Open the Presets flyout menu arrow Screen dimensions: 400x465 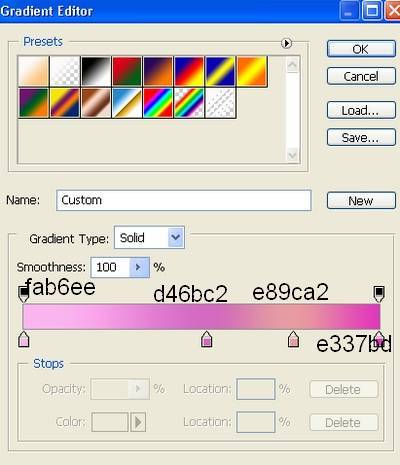tap(286, 43)
